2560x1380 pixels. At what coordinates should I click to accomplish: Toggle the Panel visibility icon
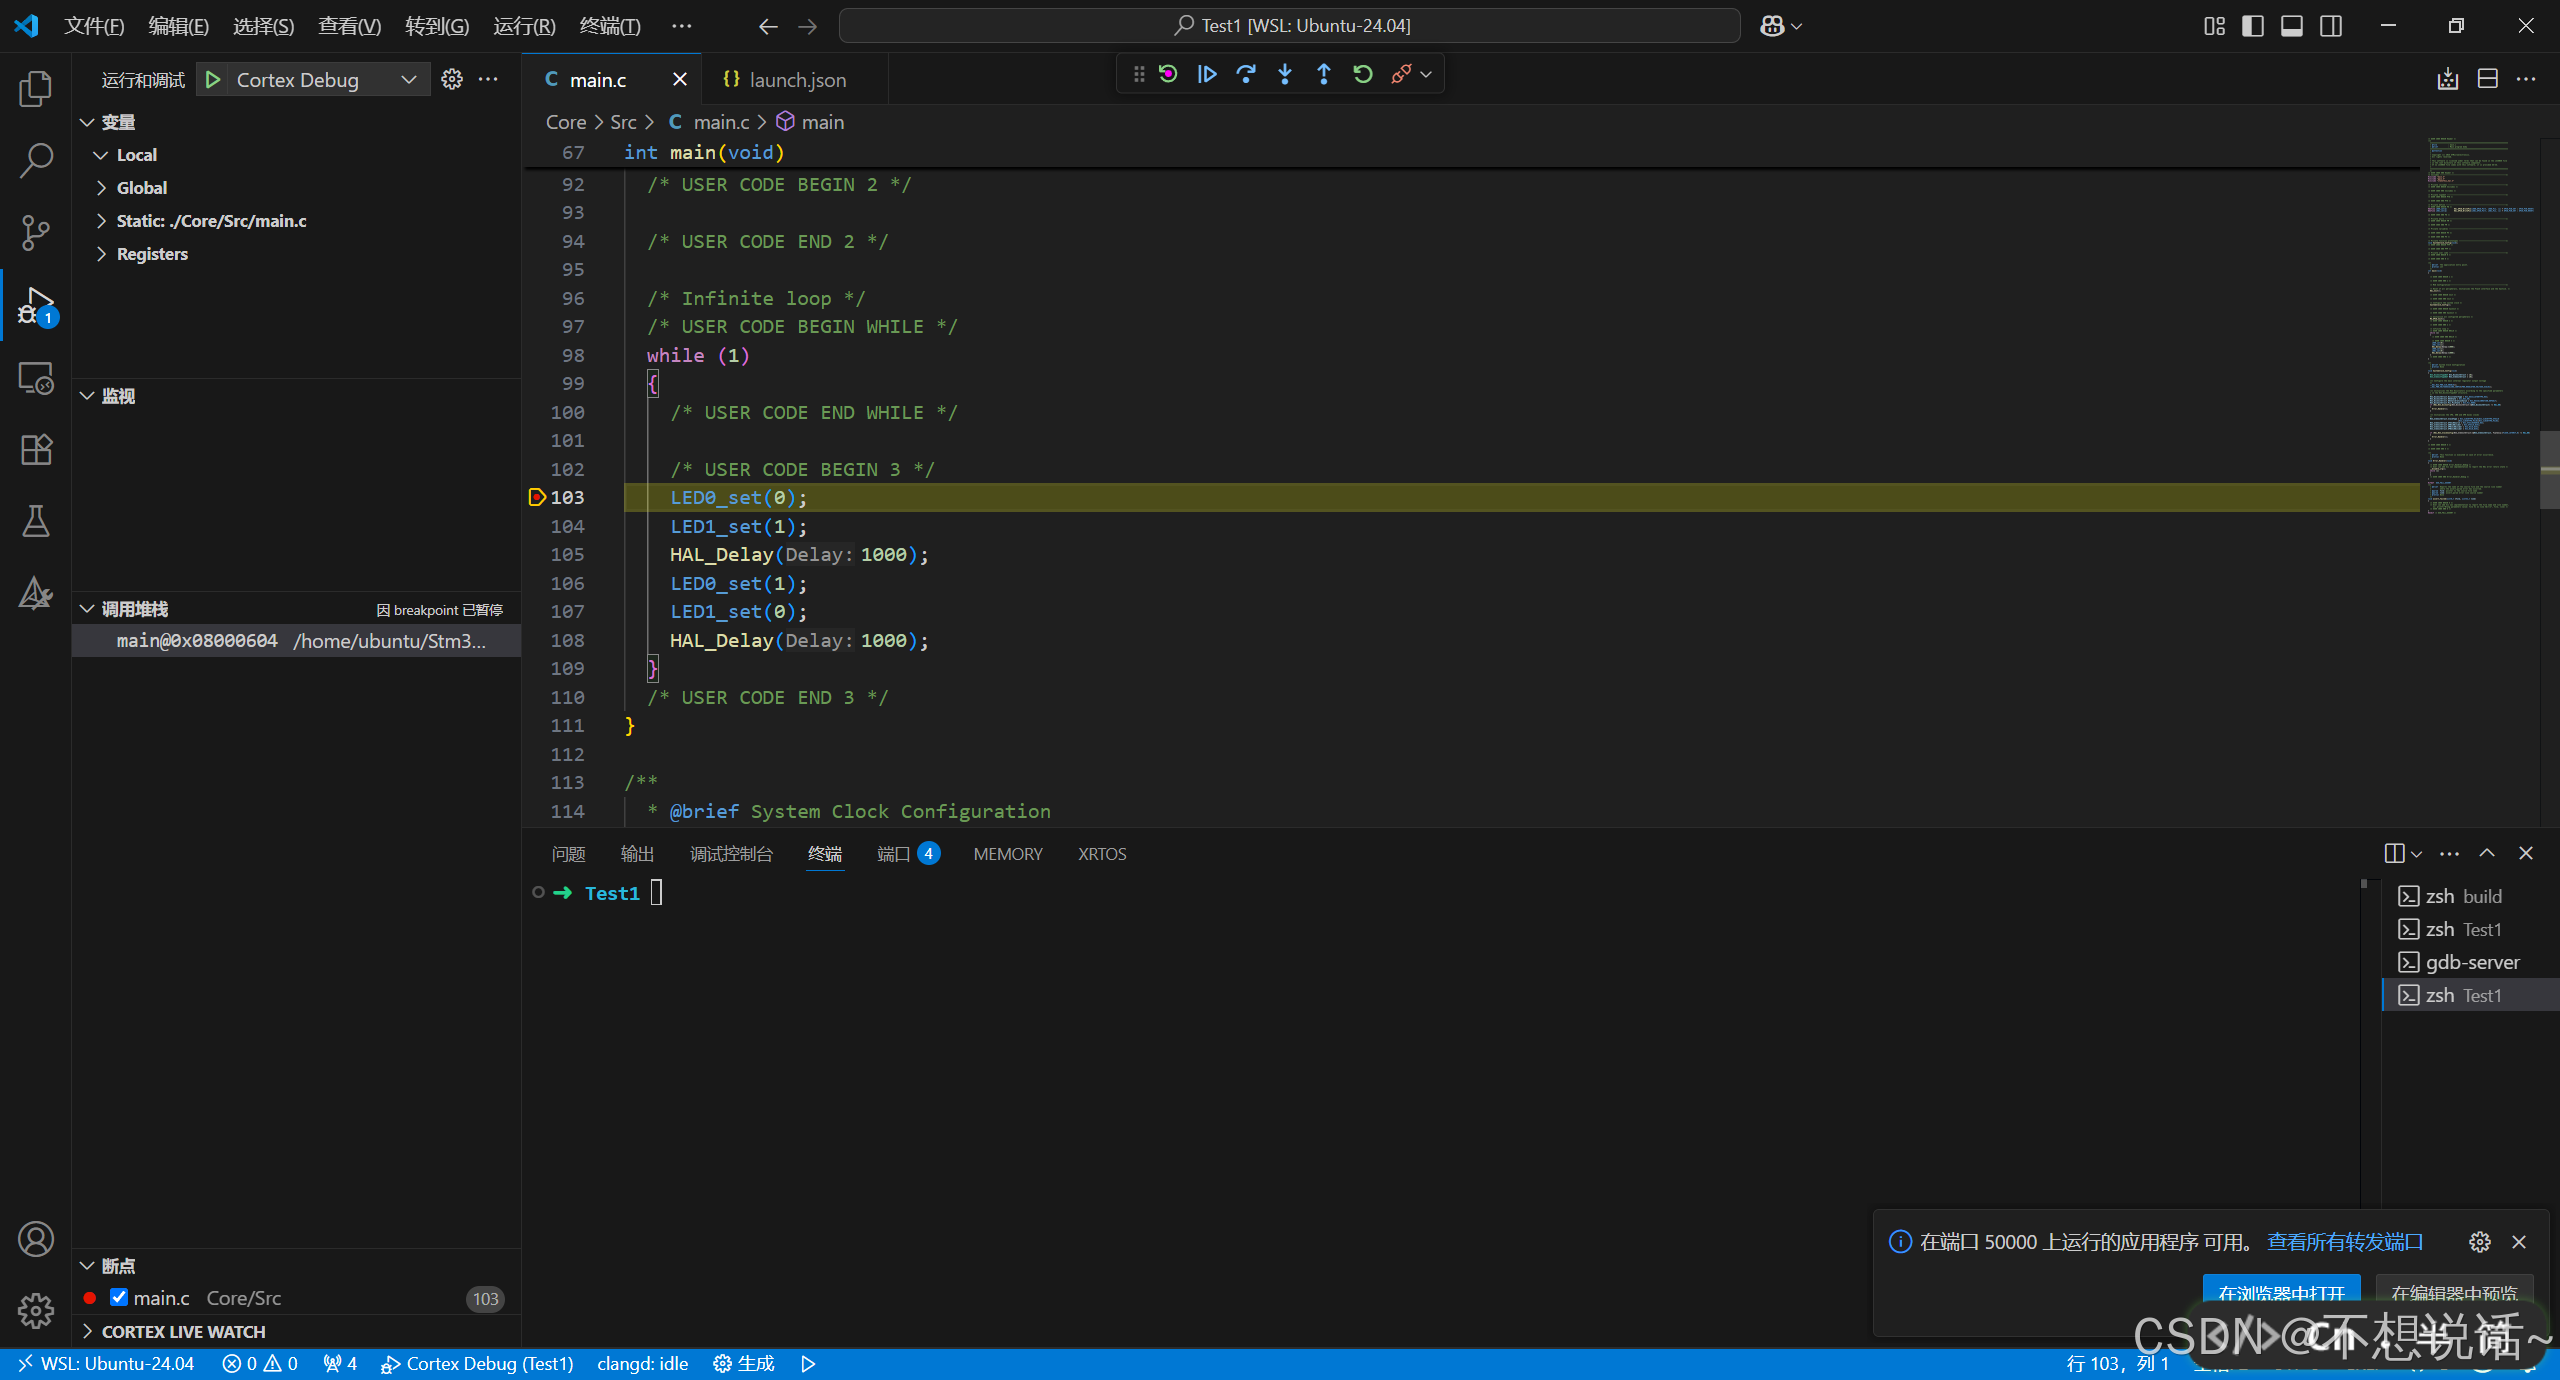coord(2292,25)
